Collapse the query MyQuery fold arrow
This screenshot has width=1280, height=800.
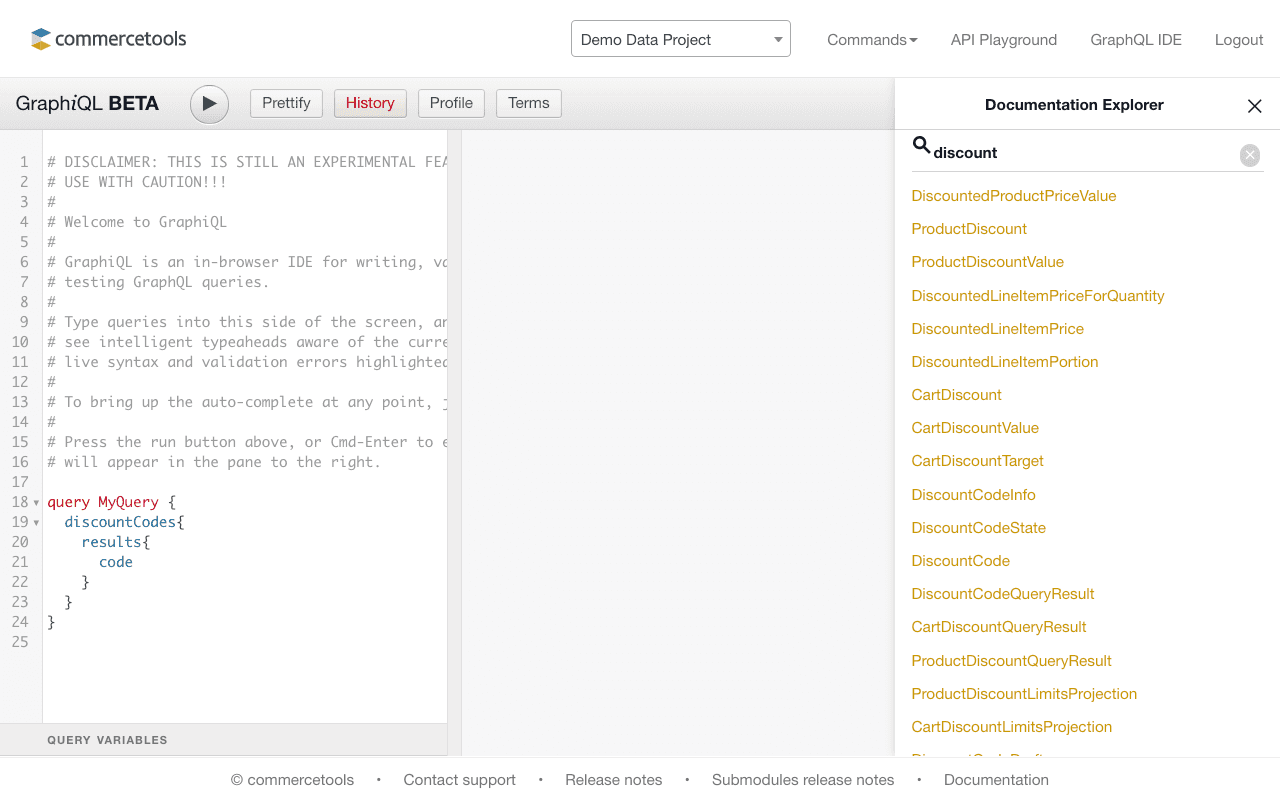click(x=37, y=503)
